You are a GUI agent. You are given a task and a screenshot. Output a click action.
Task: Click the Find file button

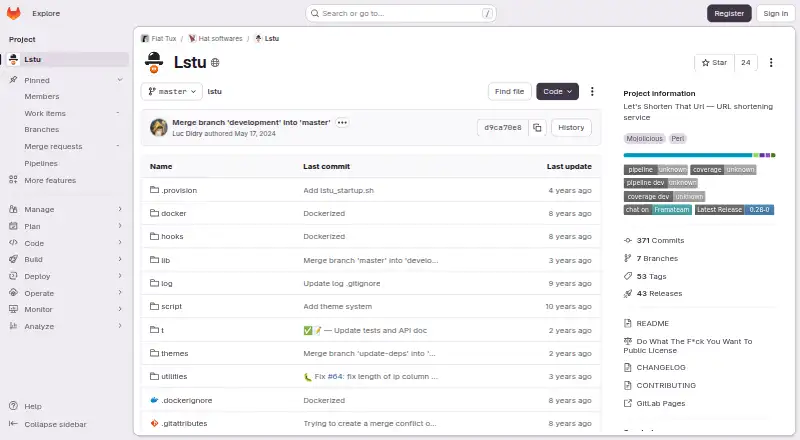(x=509, y=91)
